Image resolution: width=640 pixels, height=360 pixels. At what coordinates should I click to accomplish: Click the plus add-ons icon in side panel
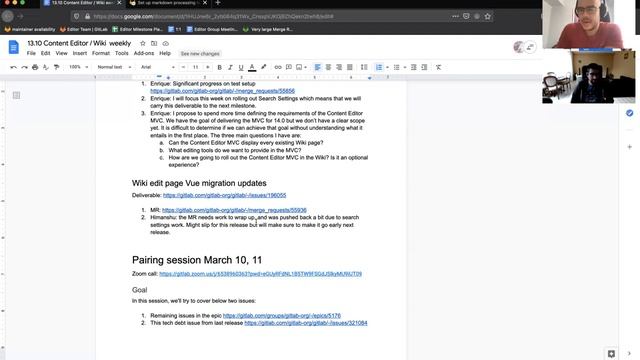coord(629,147)
